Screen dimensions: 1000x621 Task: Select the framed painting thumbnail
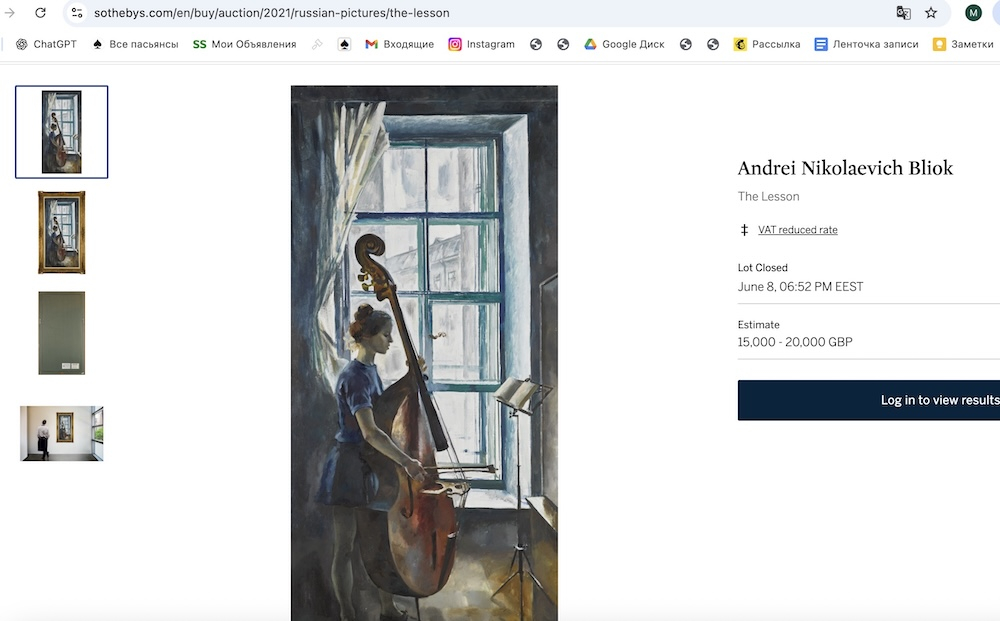(x=62, y=232)
